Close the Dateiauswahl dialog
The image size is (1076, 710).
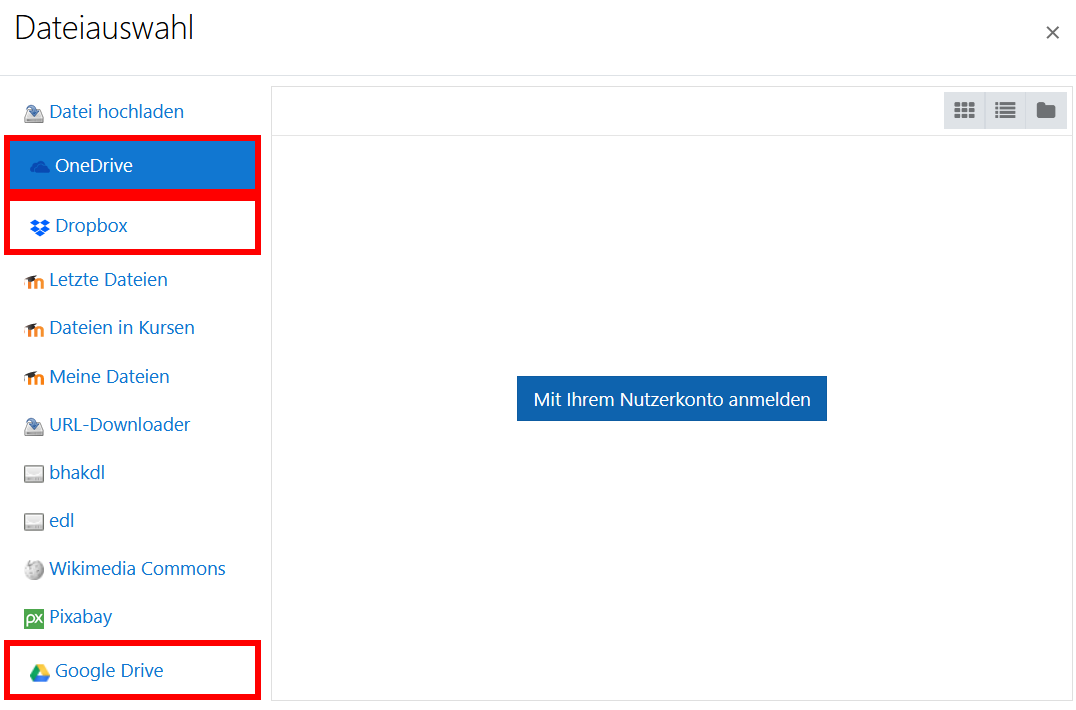coord(1052,32)
